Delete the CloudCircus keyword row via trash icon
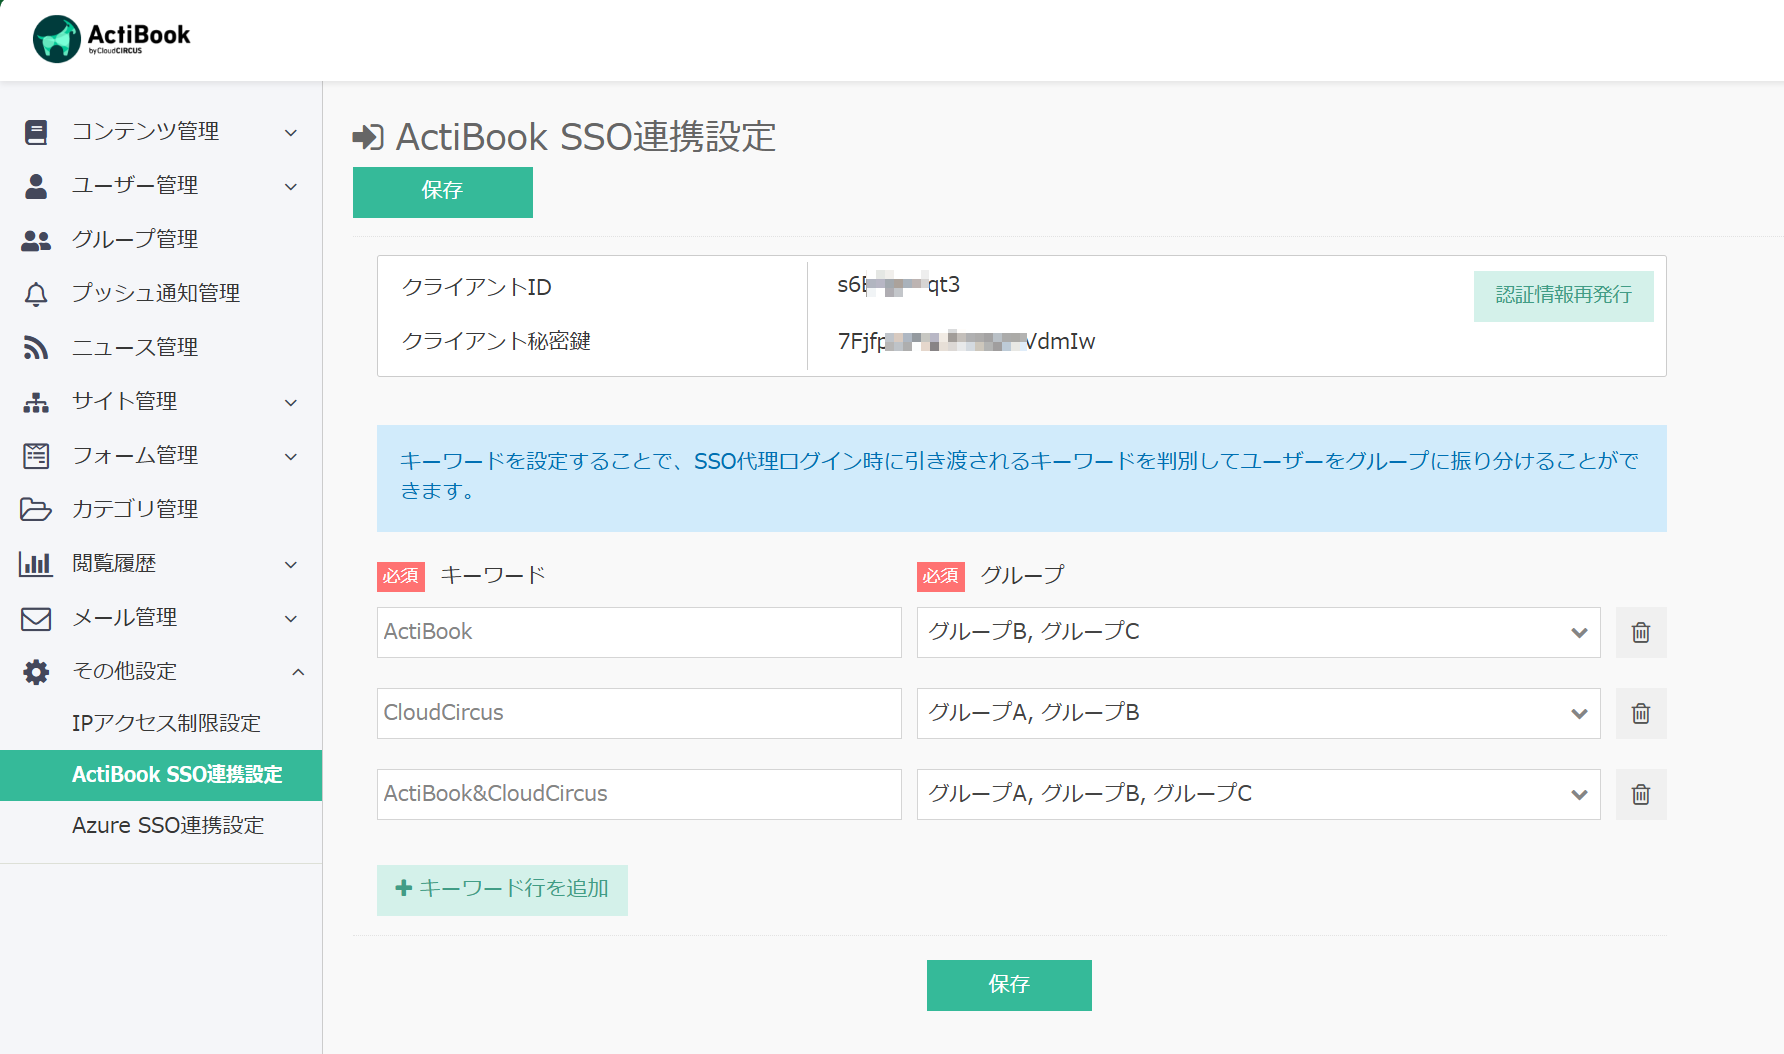This screenshot has width=1784, height=1054. pyautogui.click(x=1640, y=713)
